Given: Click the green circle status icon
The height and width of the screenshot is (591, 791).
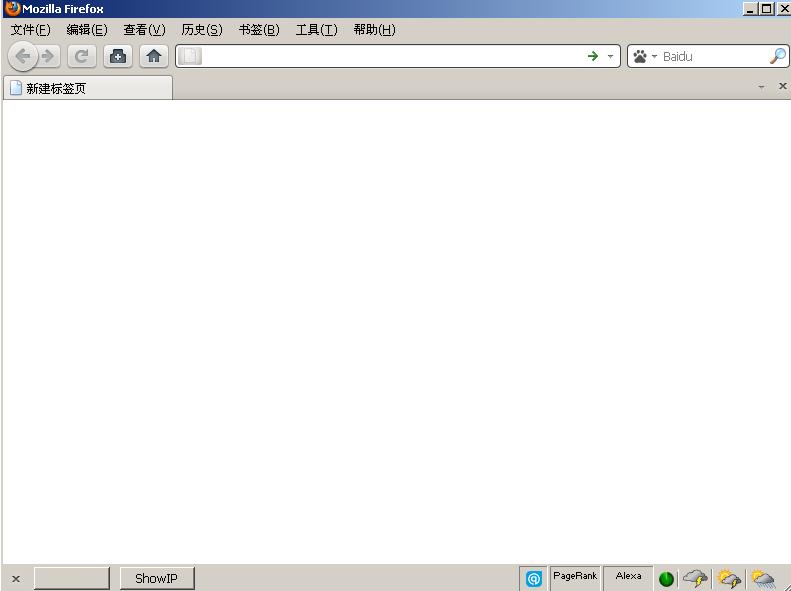Looking at the screenshot, I should pos(666,579).
